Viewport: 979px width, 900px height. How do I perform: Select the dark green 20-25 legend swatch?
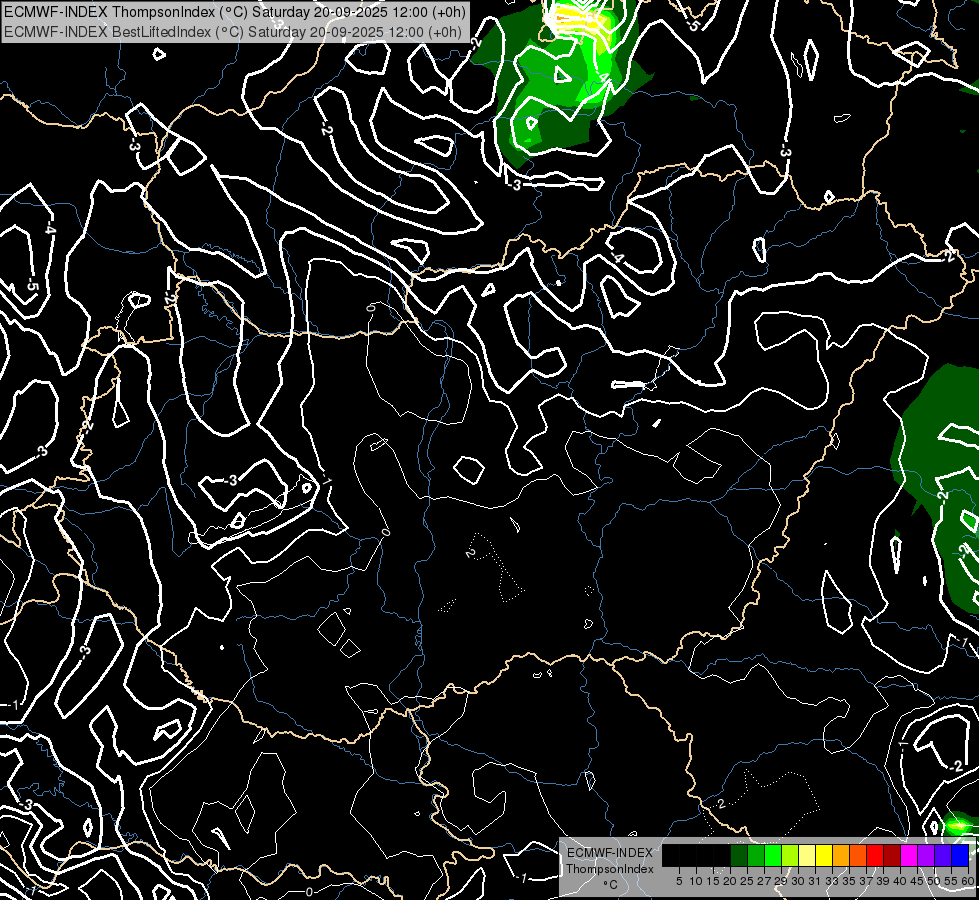click(x=738, y=856)
